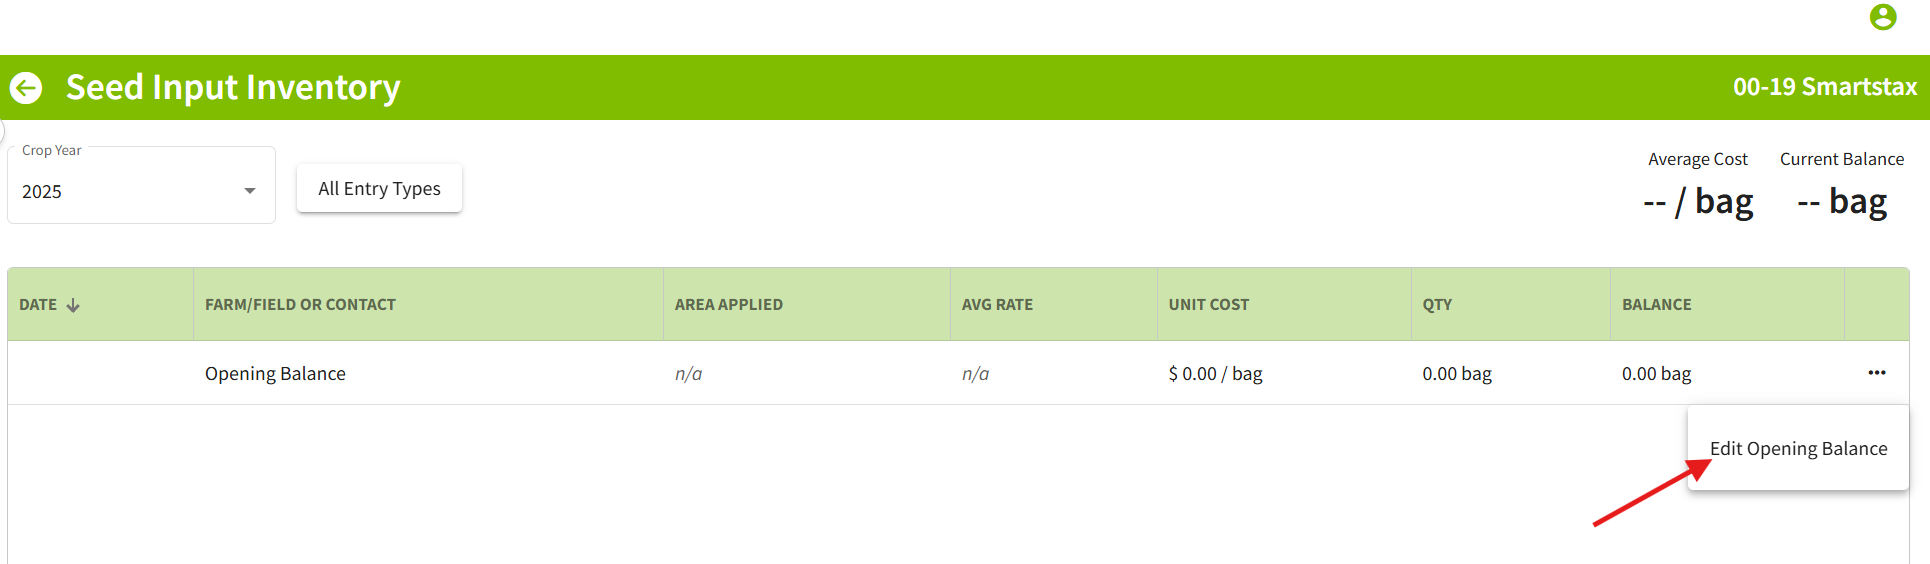Screen dimensions: 1930x564
Task: Open the three-dot options for Opening Balance row
Action: pos(1876,373)
